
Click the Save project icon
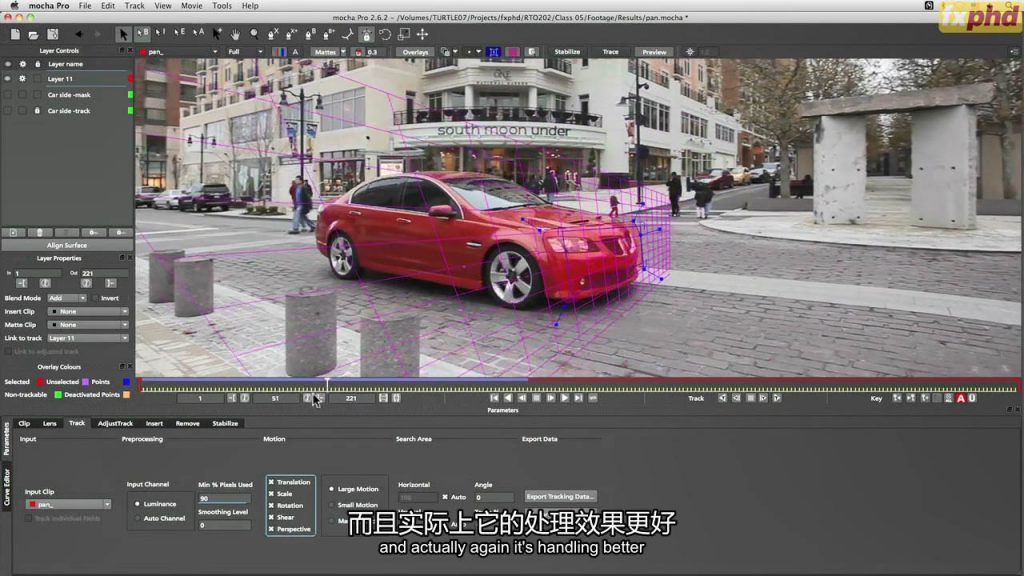click(x=52, y=34)
